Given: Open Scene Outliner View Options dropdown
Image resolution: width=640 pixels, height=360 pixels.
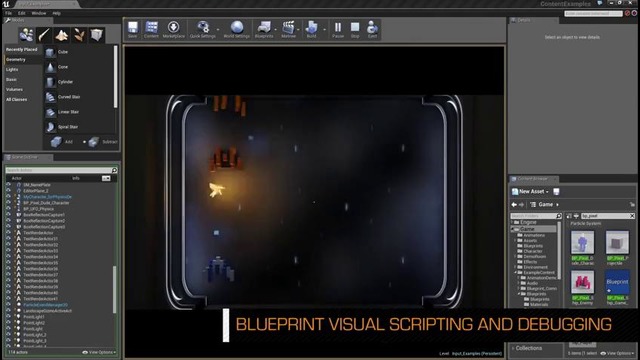Looking at the screenshot, I should point(99,352).
